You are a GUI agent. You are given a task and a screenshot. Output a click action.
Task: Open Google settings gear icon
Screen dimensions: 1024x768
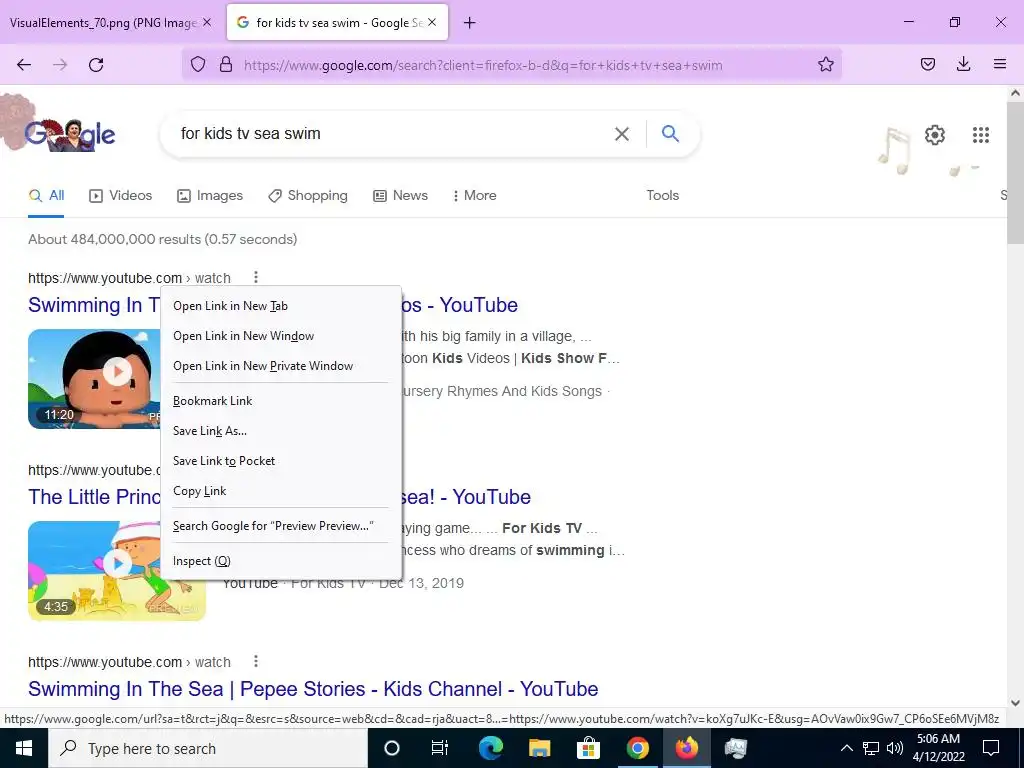[x=935, y=135]
